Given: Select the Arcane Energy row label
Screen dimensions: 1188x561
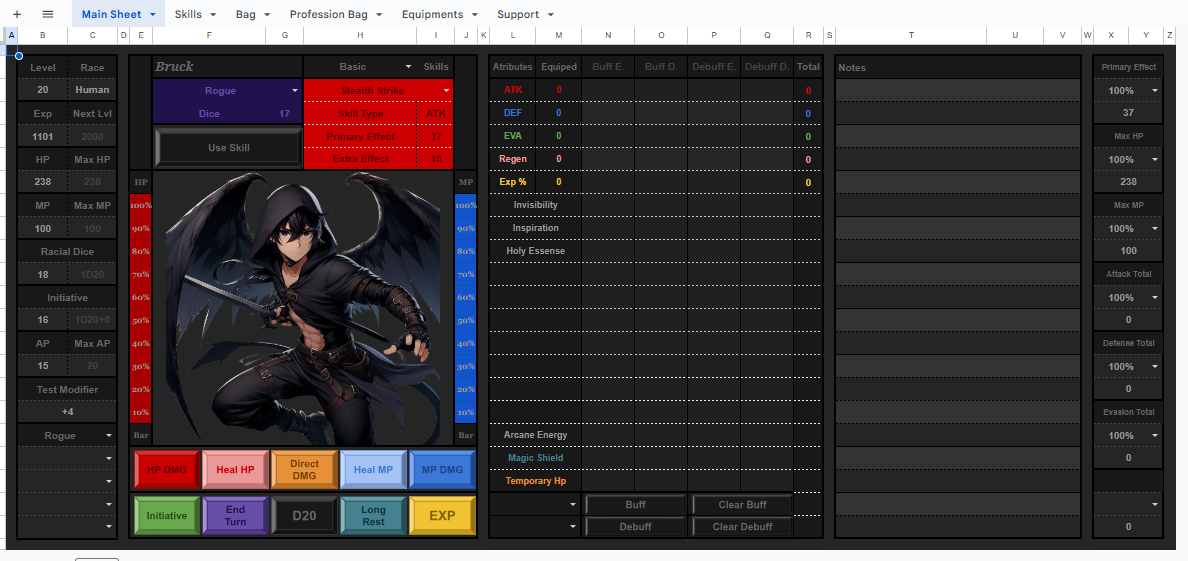Looking at the screenshot, I should click(x=536, y=435).
